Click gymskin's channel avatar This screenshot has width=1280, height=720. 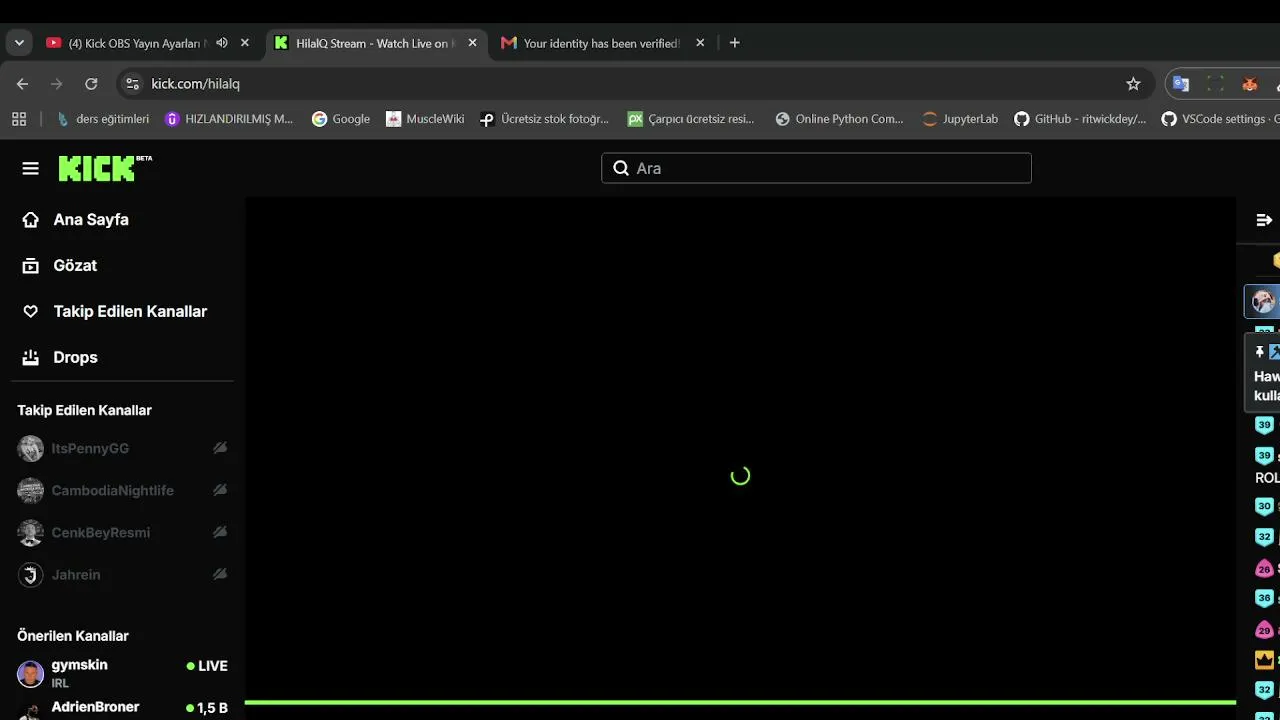[x=31, y=673]
